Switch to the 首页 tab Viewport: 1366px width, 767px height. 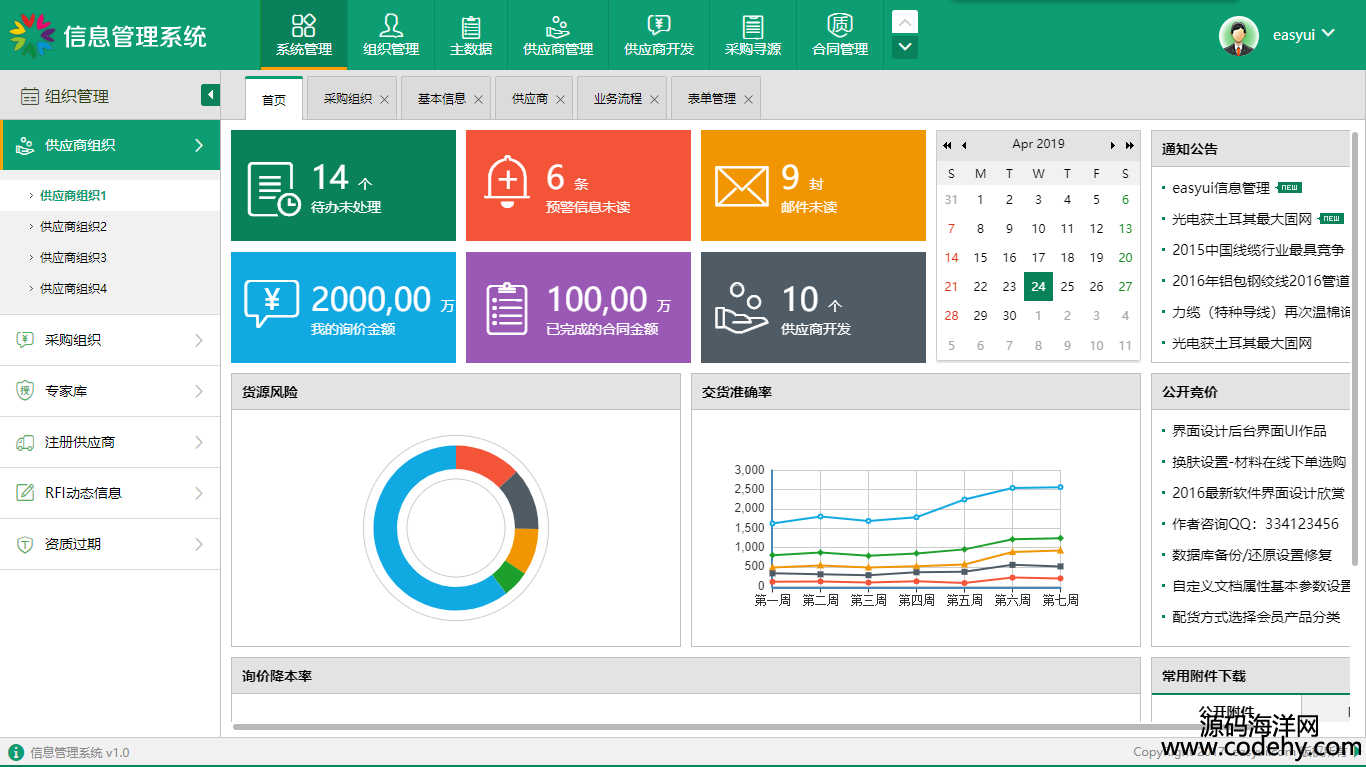pos(274,99)
